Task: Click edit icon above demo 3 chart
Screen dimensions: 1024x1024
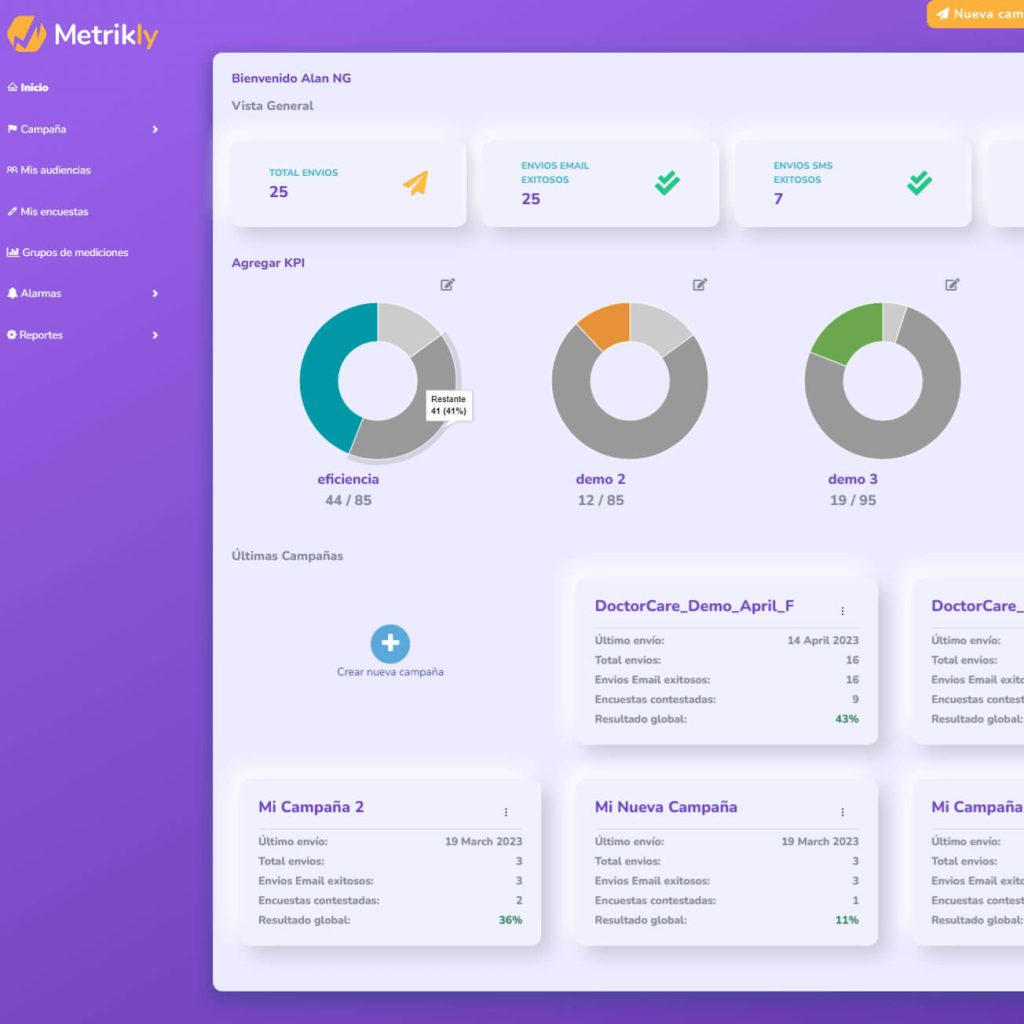Action: point(952,285)
